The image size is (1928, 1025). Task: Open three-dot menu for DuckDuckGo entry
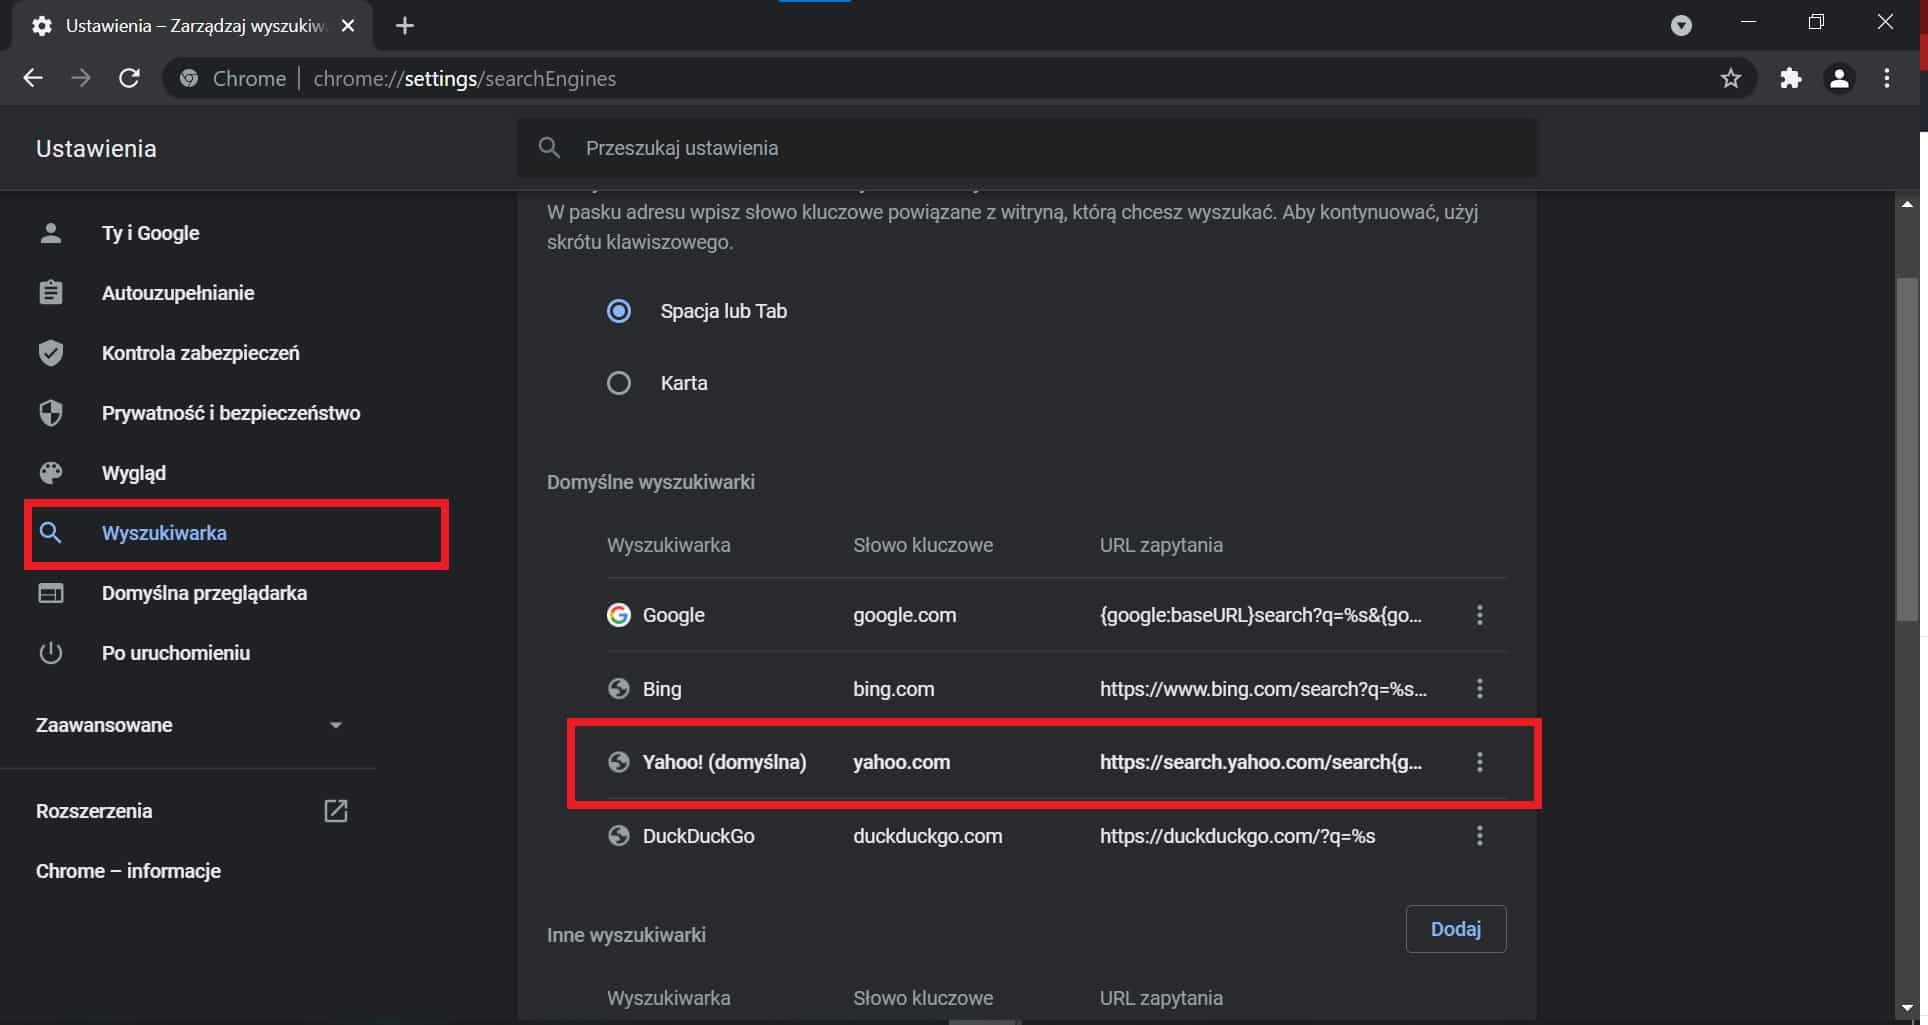tap(1480, 836)
